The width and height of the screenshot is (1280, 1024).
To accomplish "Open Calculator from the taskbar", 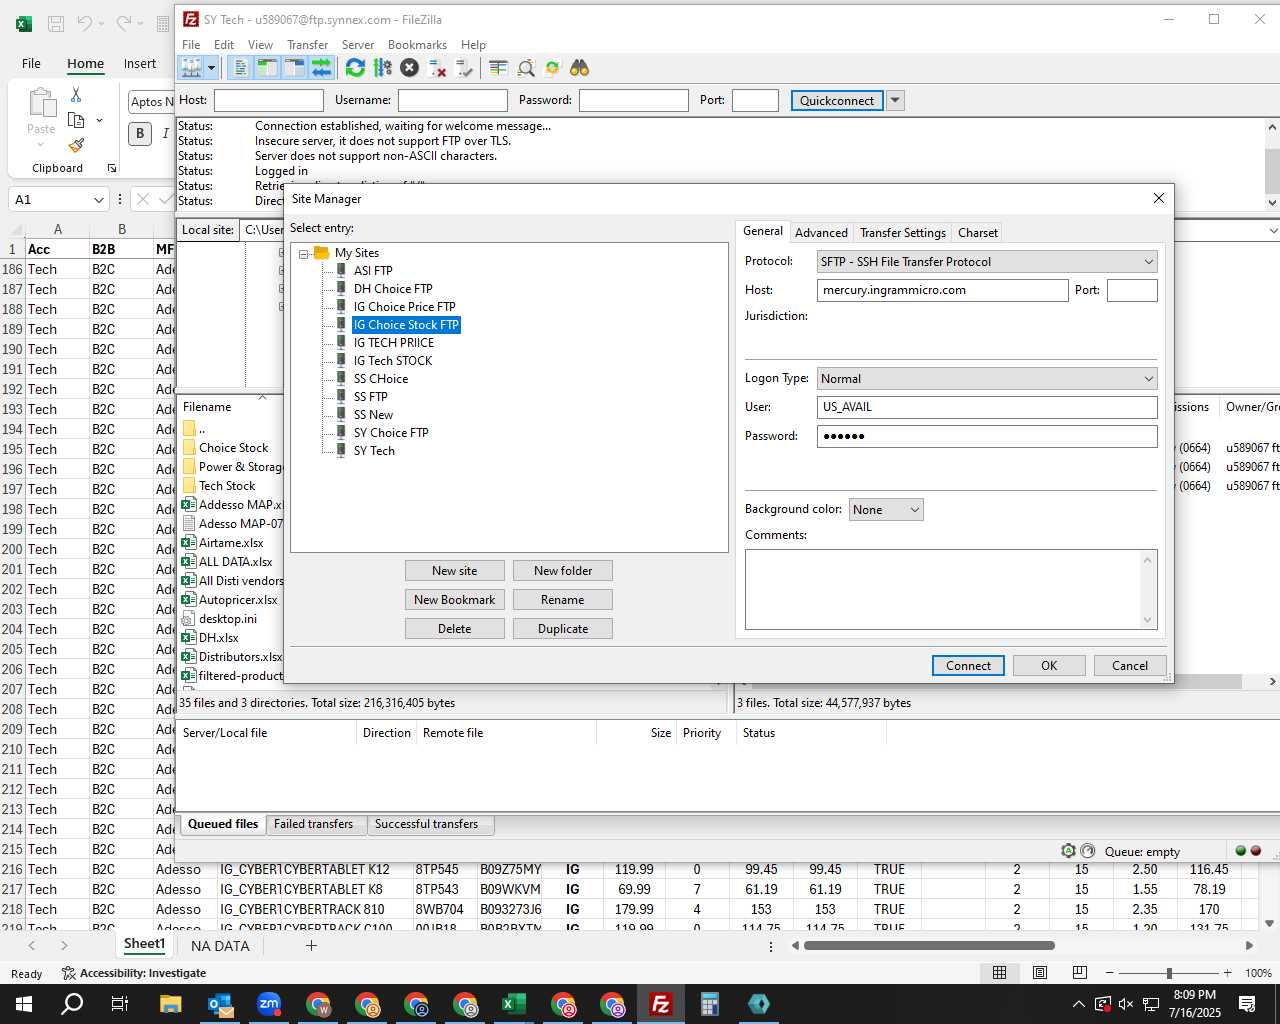I will pyautogui.click(x=710, y=1004).
